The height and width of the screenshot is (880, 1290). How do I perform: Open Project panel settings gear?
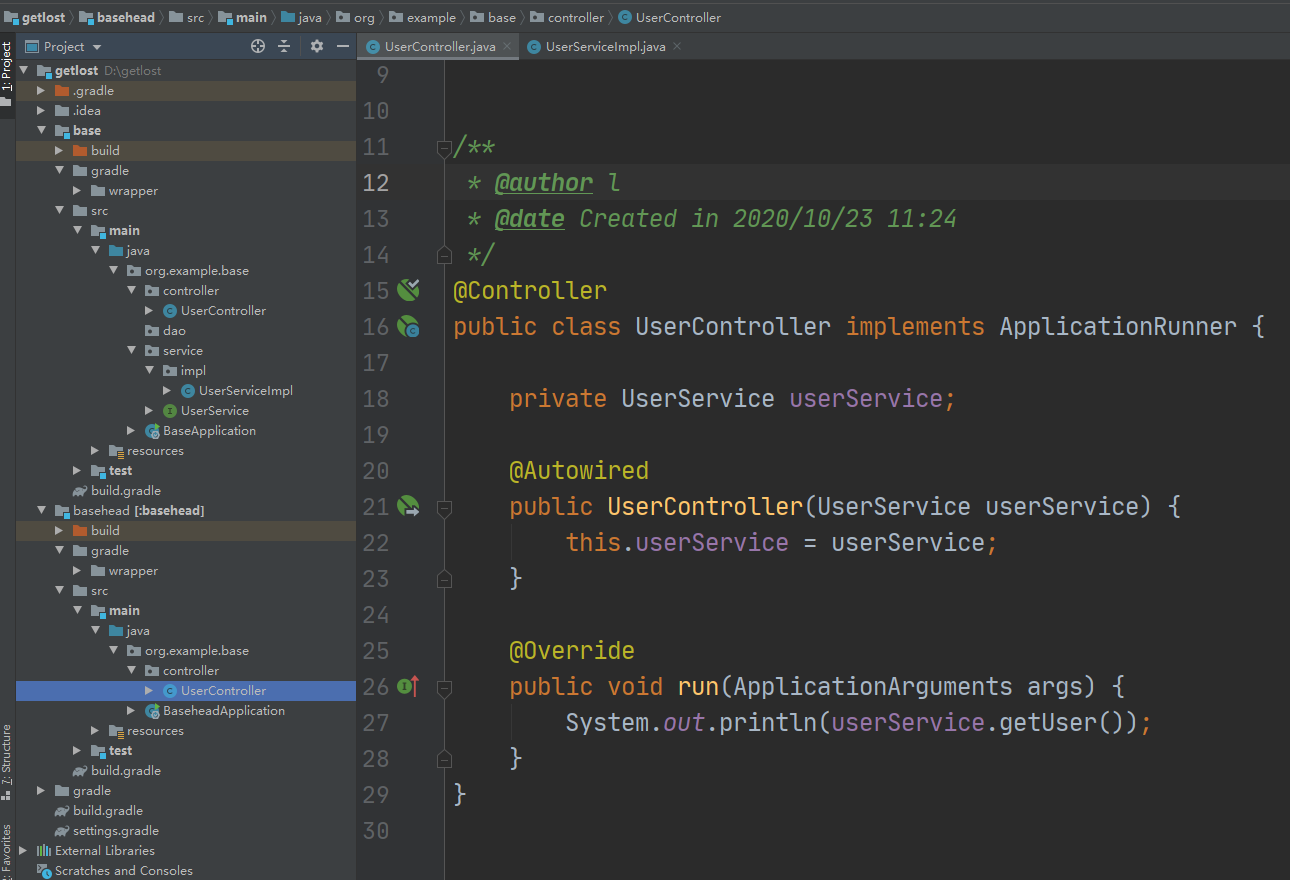(x=317, y=46)
